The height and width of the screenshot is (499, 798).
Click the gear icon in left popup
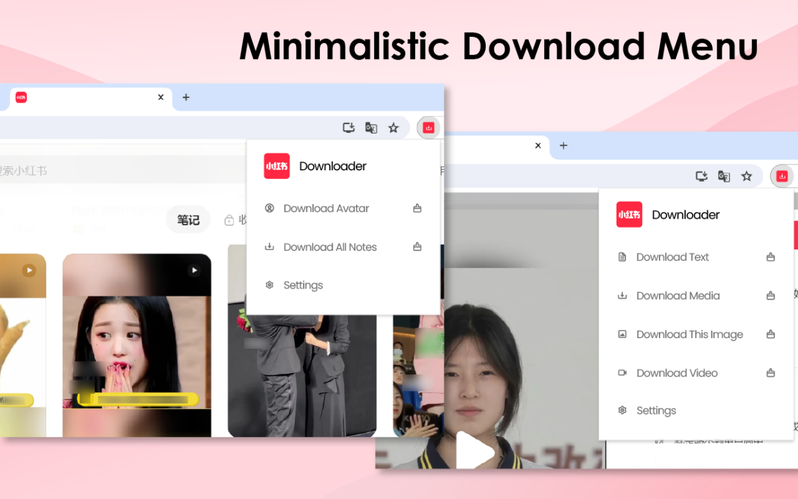pos(270,285)
